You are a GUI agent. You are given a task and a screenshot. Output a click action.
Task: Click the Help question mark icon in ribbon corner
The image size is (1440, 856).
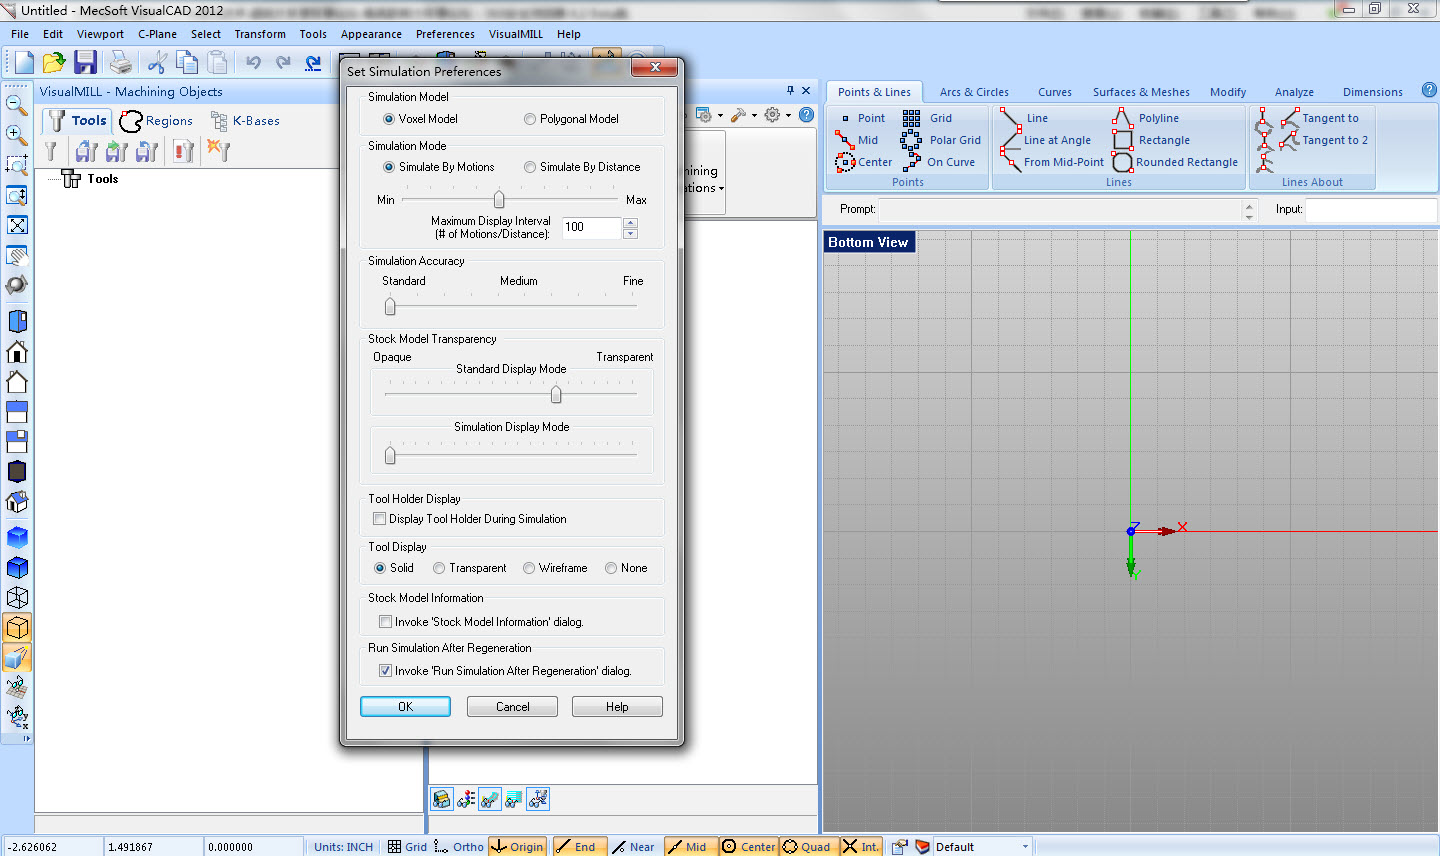[x=1429, y=91]
